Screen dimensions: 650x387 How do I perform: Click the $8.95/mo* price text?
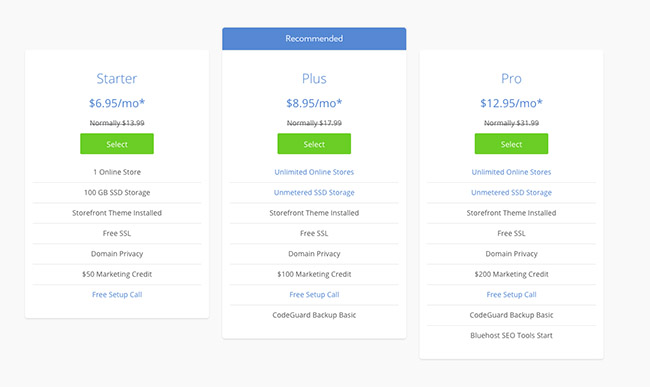tap(314, 103)
